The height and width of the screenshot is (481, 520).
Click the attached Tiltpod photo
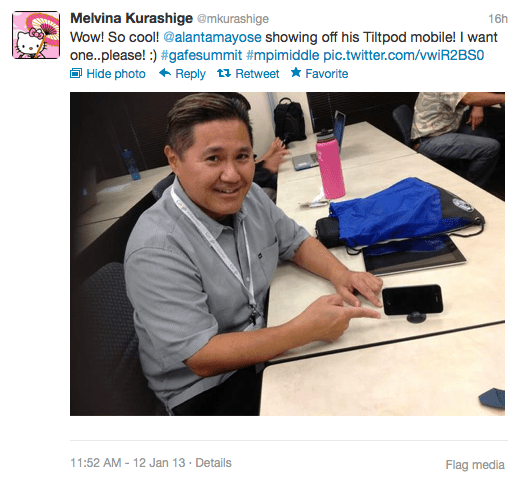(287, 254)
